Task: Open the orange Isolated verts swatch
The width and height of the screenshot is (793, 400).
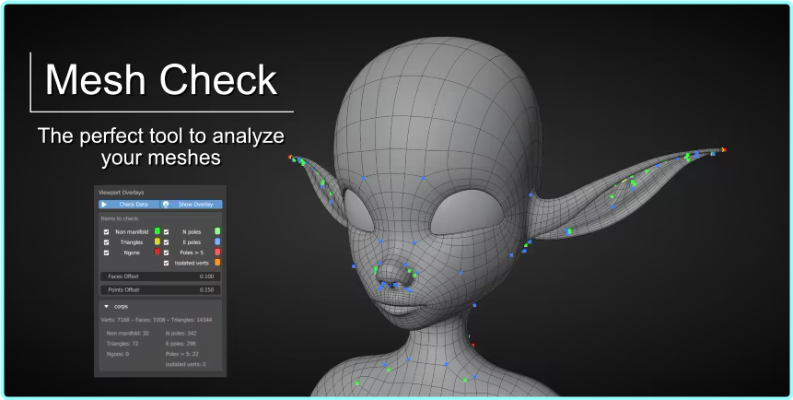Action: [217, 262]
